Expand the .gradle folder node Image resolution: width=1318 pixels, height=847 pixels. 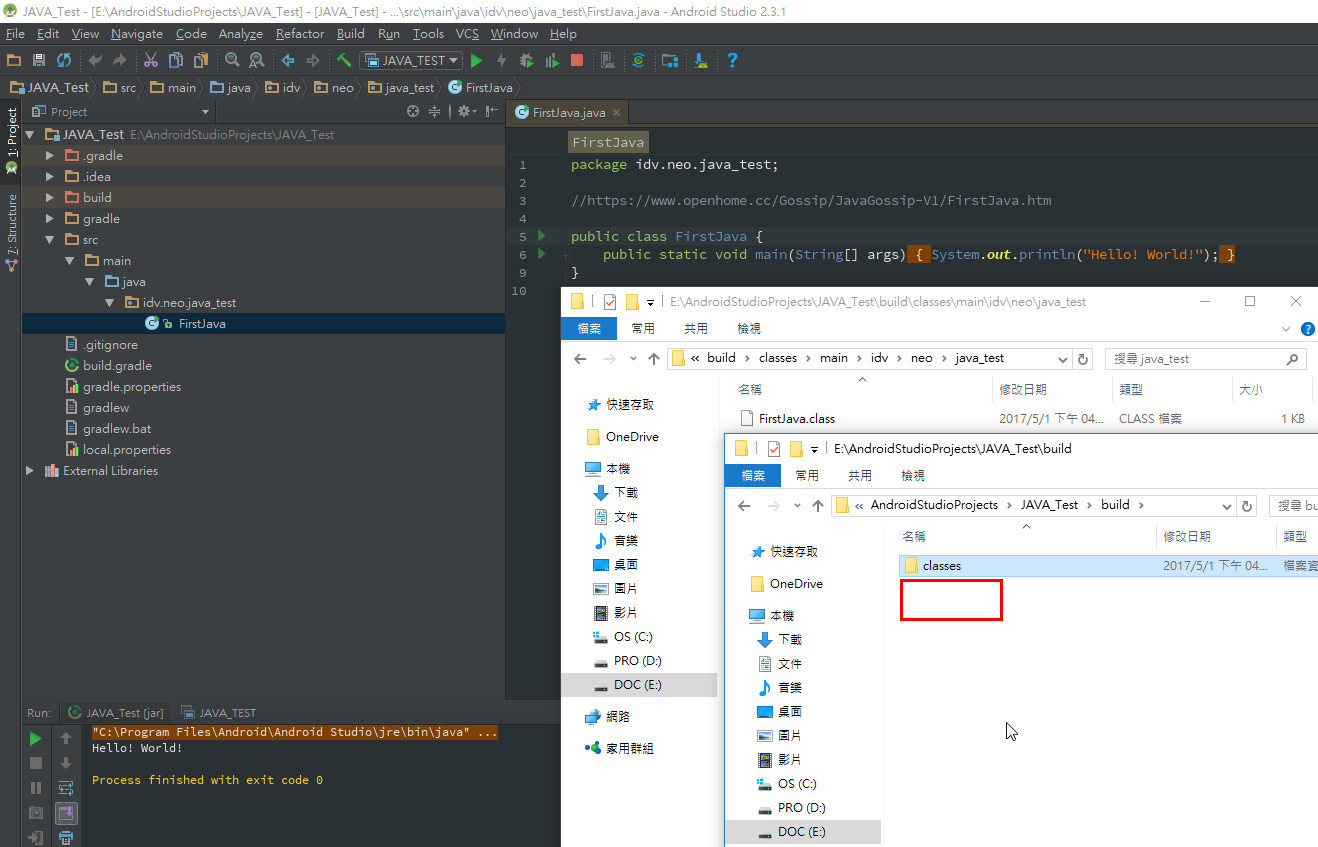(x=49, y=156)
